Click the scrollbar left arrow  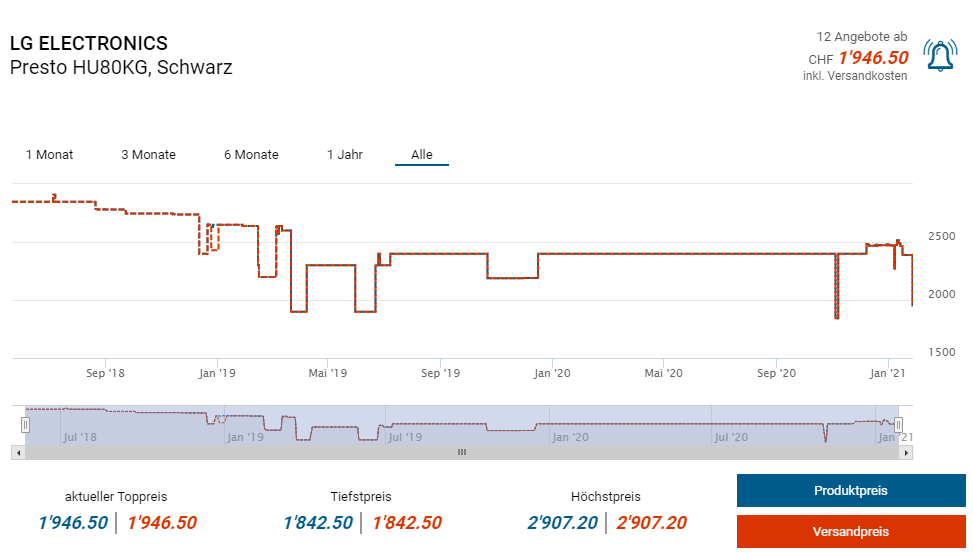(x=18, y=452)
